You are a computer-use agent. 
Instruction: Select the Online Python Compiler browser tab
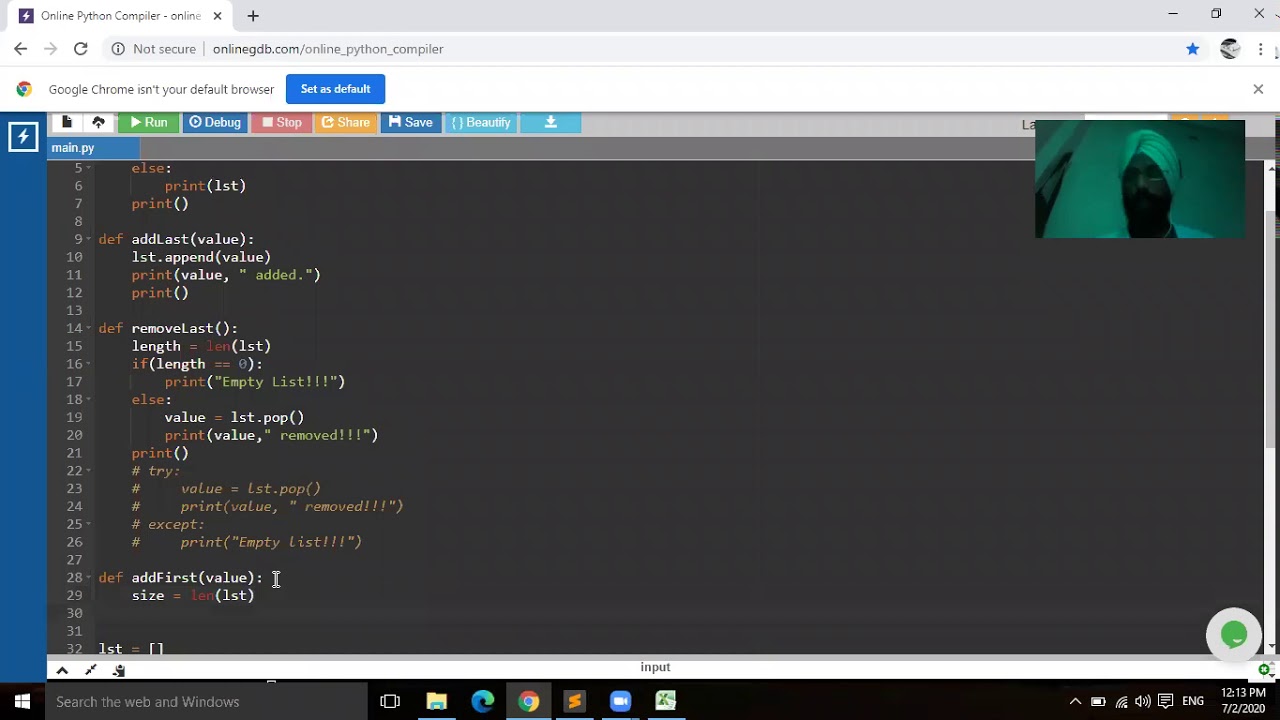click(121, 16)
